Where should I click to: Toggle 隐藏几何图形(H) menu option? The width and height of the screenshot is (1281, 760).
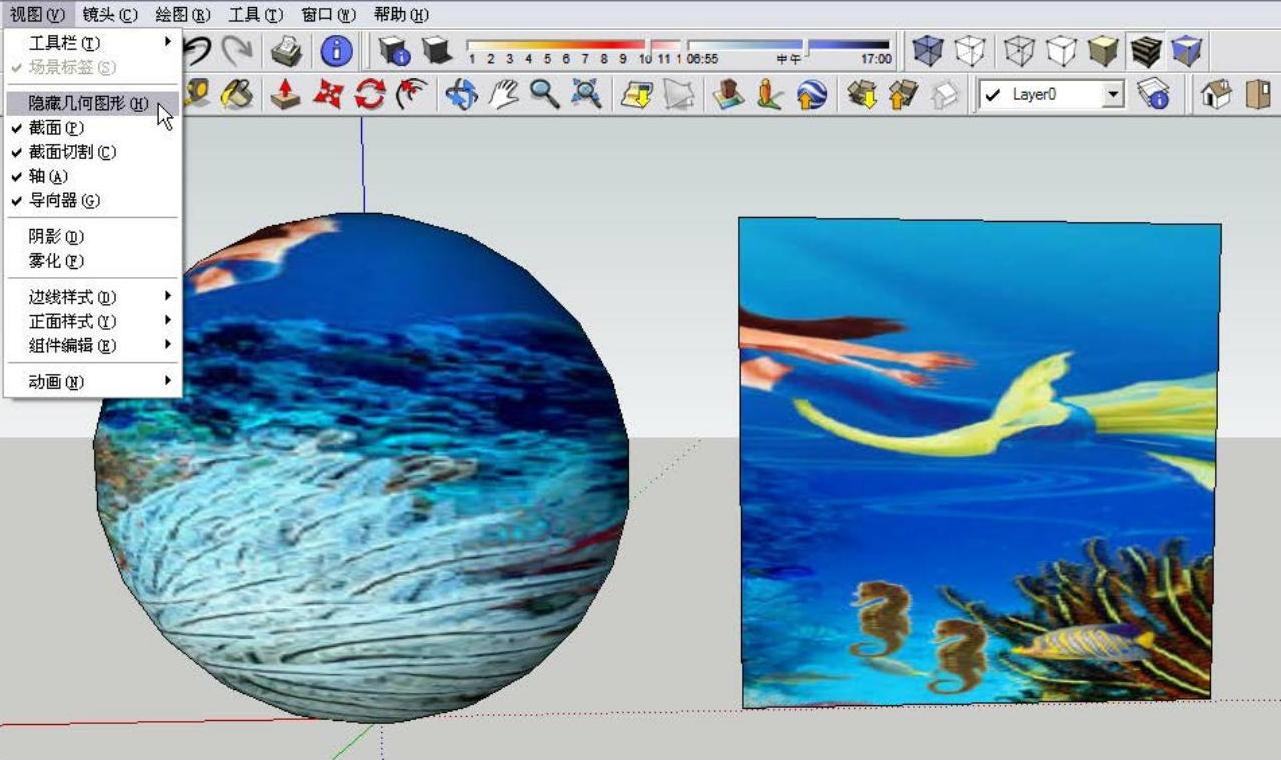tap(92, 103)
